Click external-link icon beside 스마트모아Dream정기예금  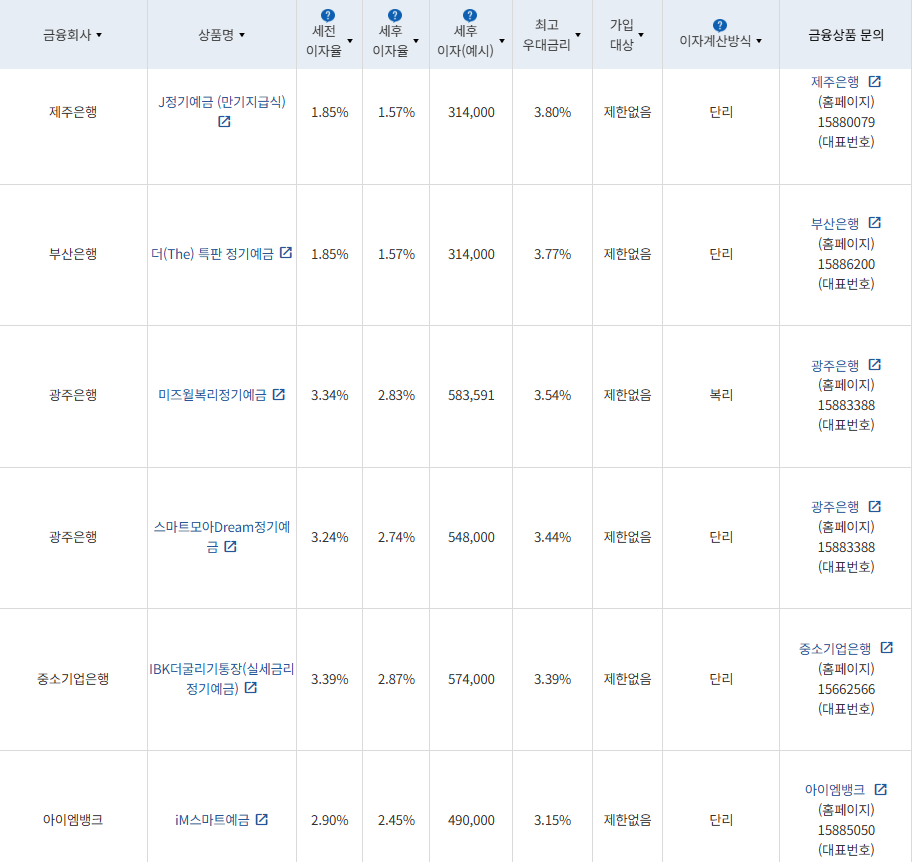pos(231,546)
